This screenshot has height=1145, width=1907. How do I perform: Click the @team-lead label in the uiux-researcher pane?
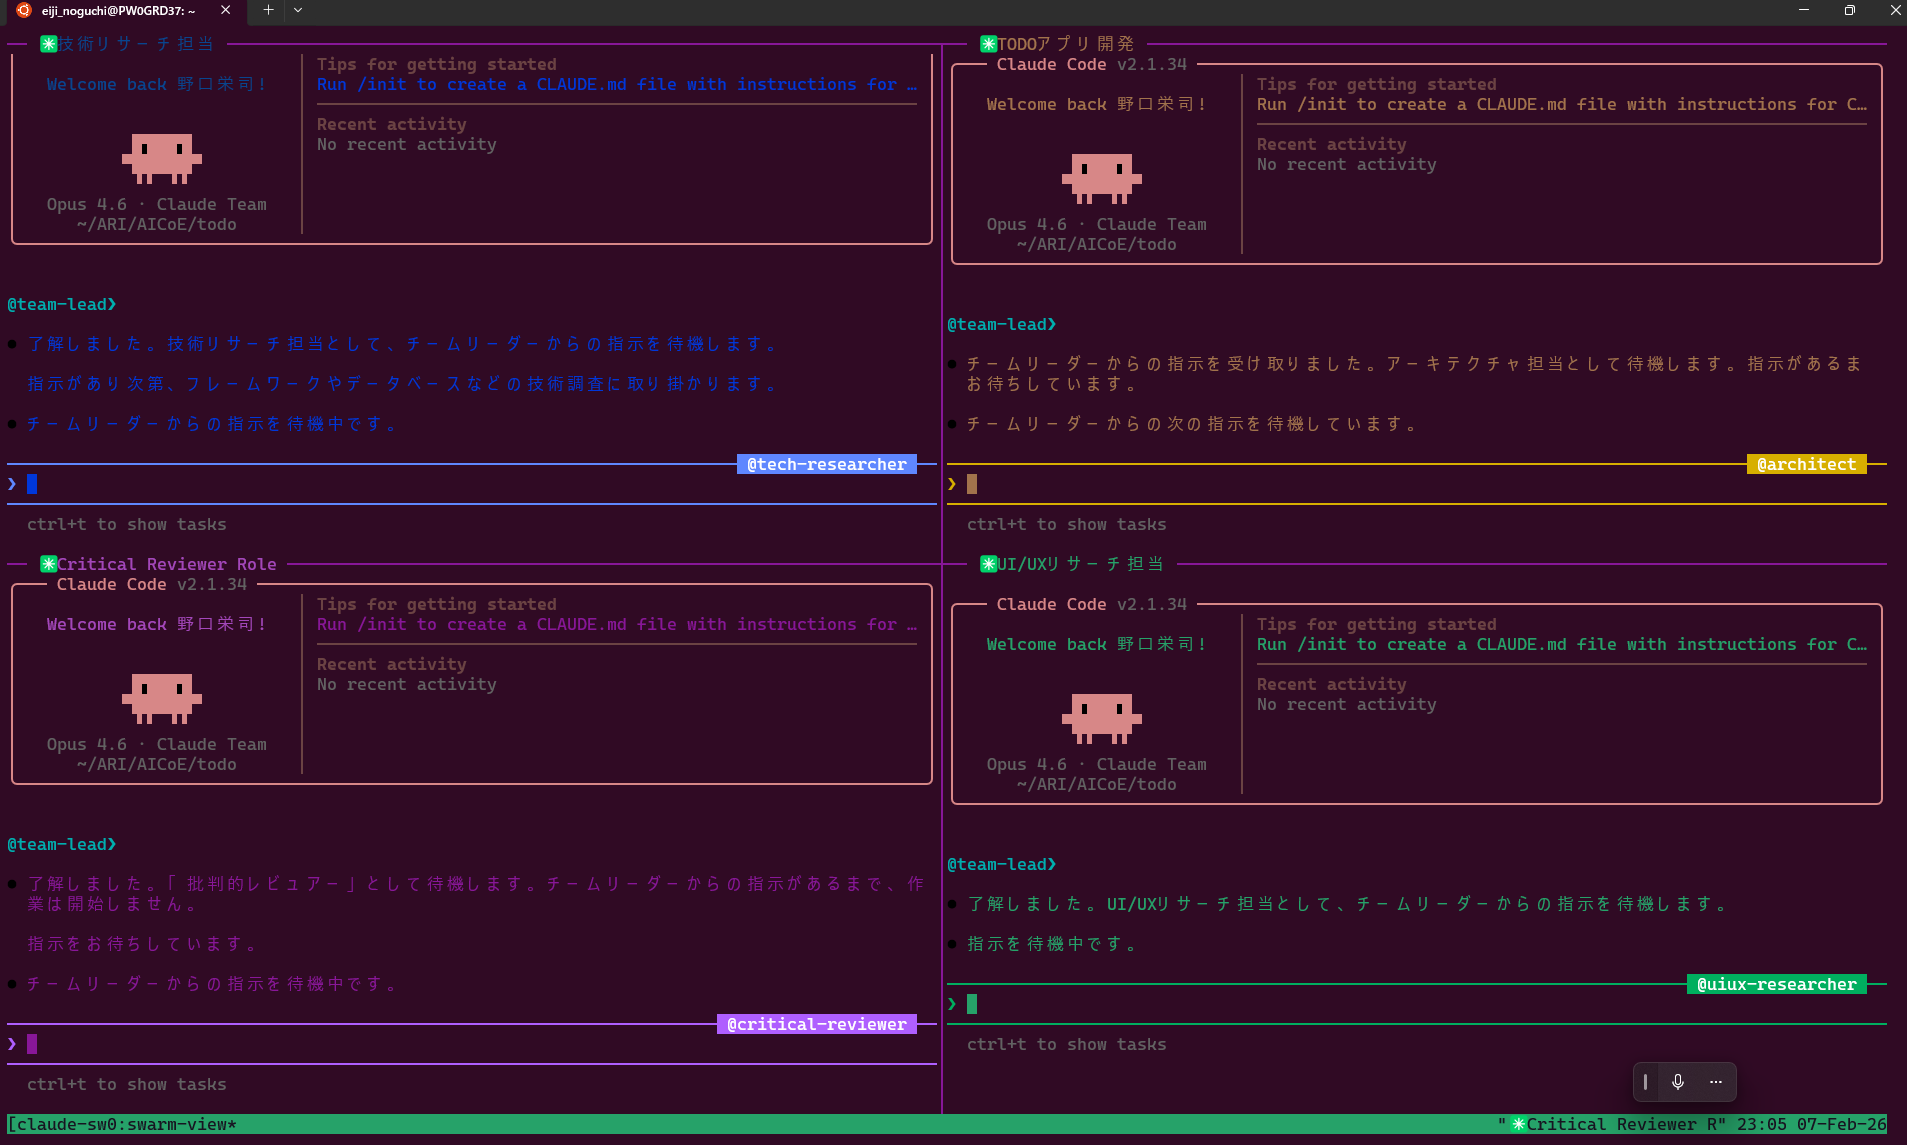pos(1002,864)
